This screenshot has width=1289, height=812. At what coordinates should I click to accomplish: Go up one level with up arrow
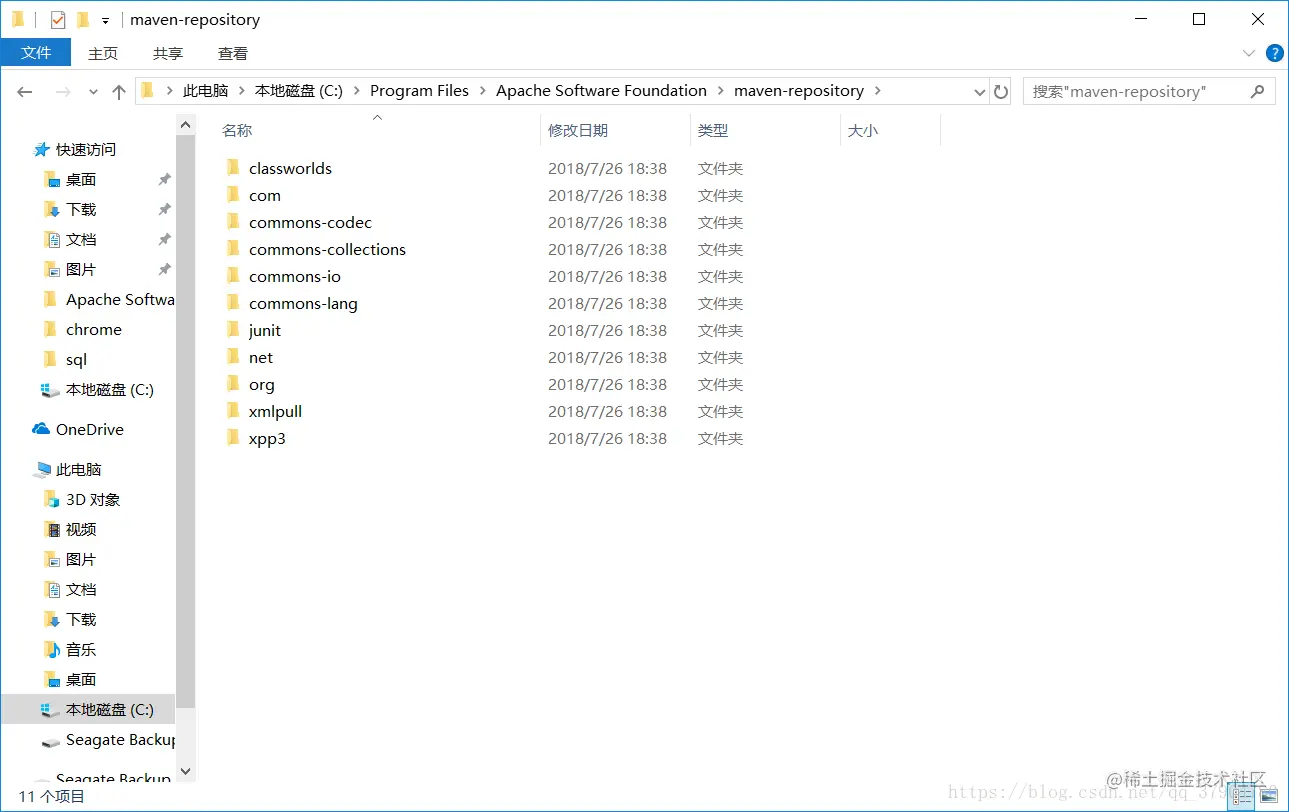[x=119, y=91]
